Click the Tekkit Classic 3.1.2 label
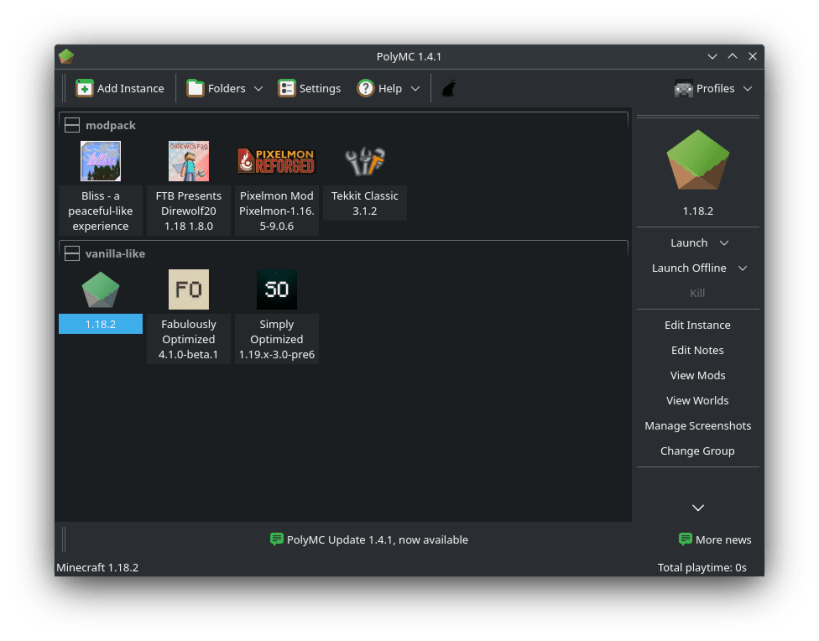Viewport: 819px width, 641px height. (365, 203)
